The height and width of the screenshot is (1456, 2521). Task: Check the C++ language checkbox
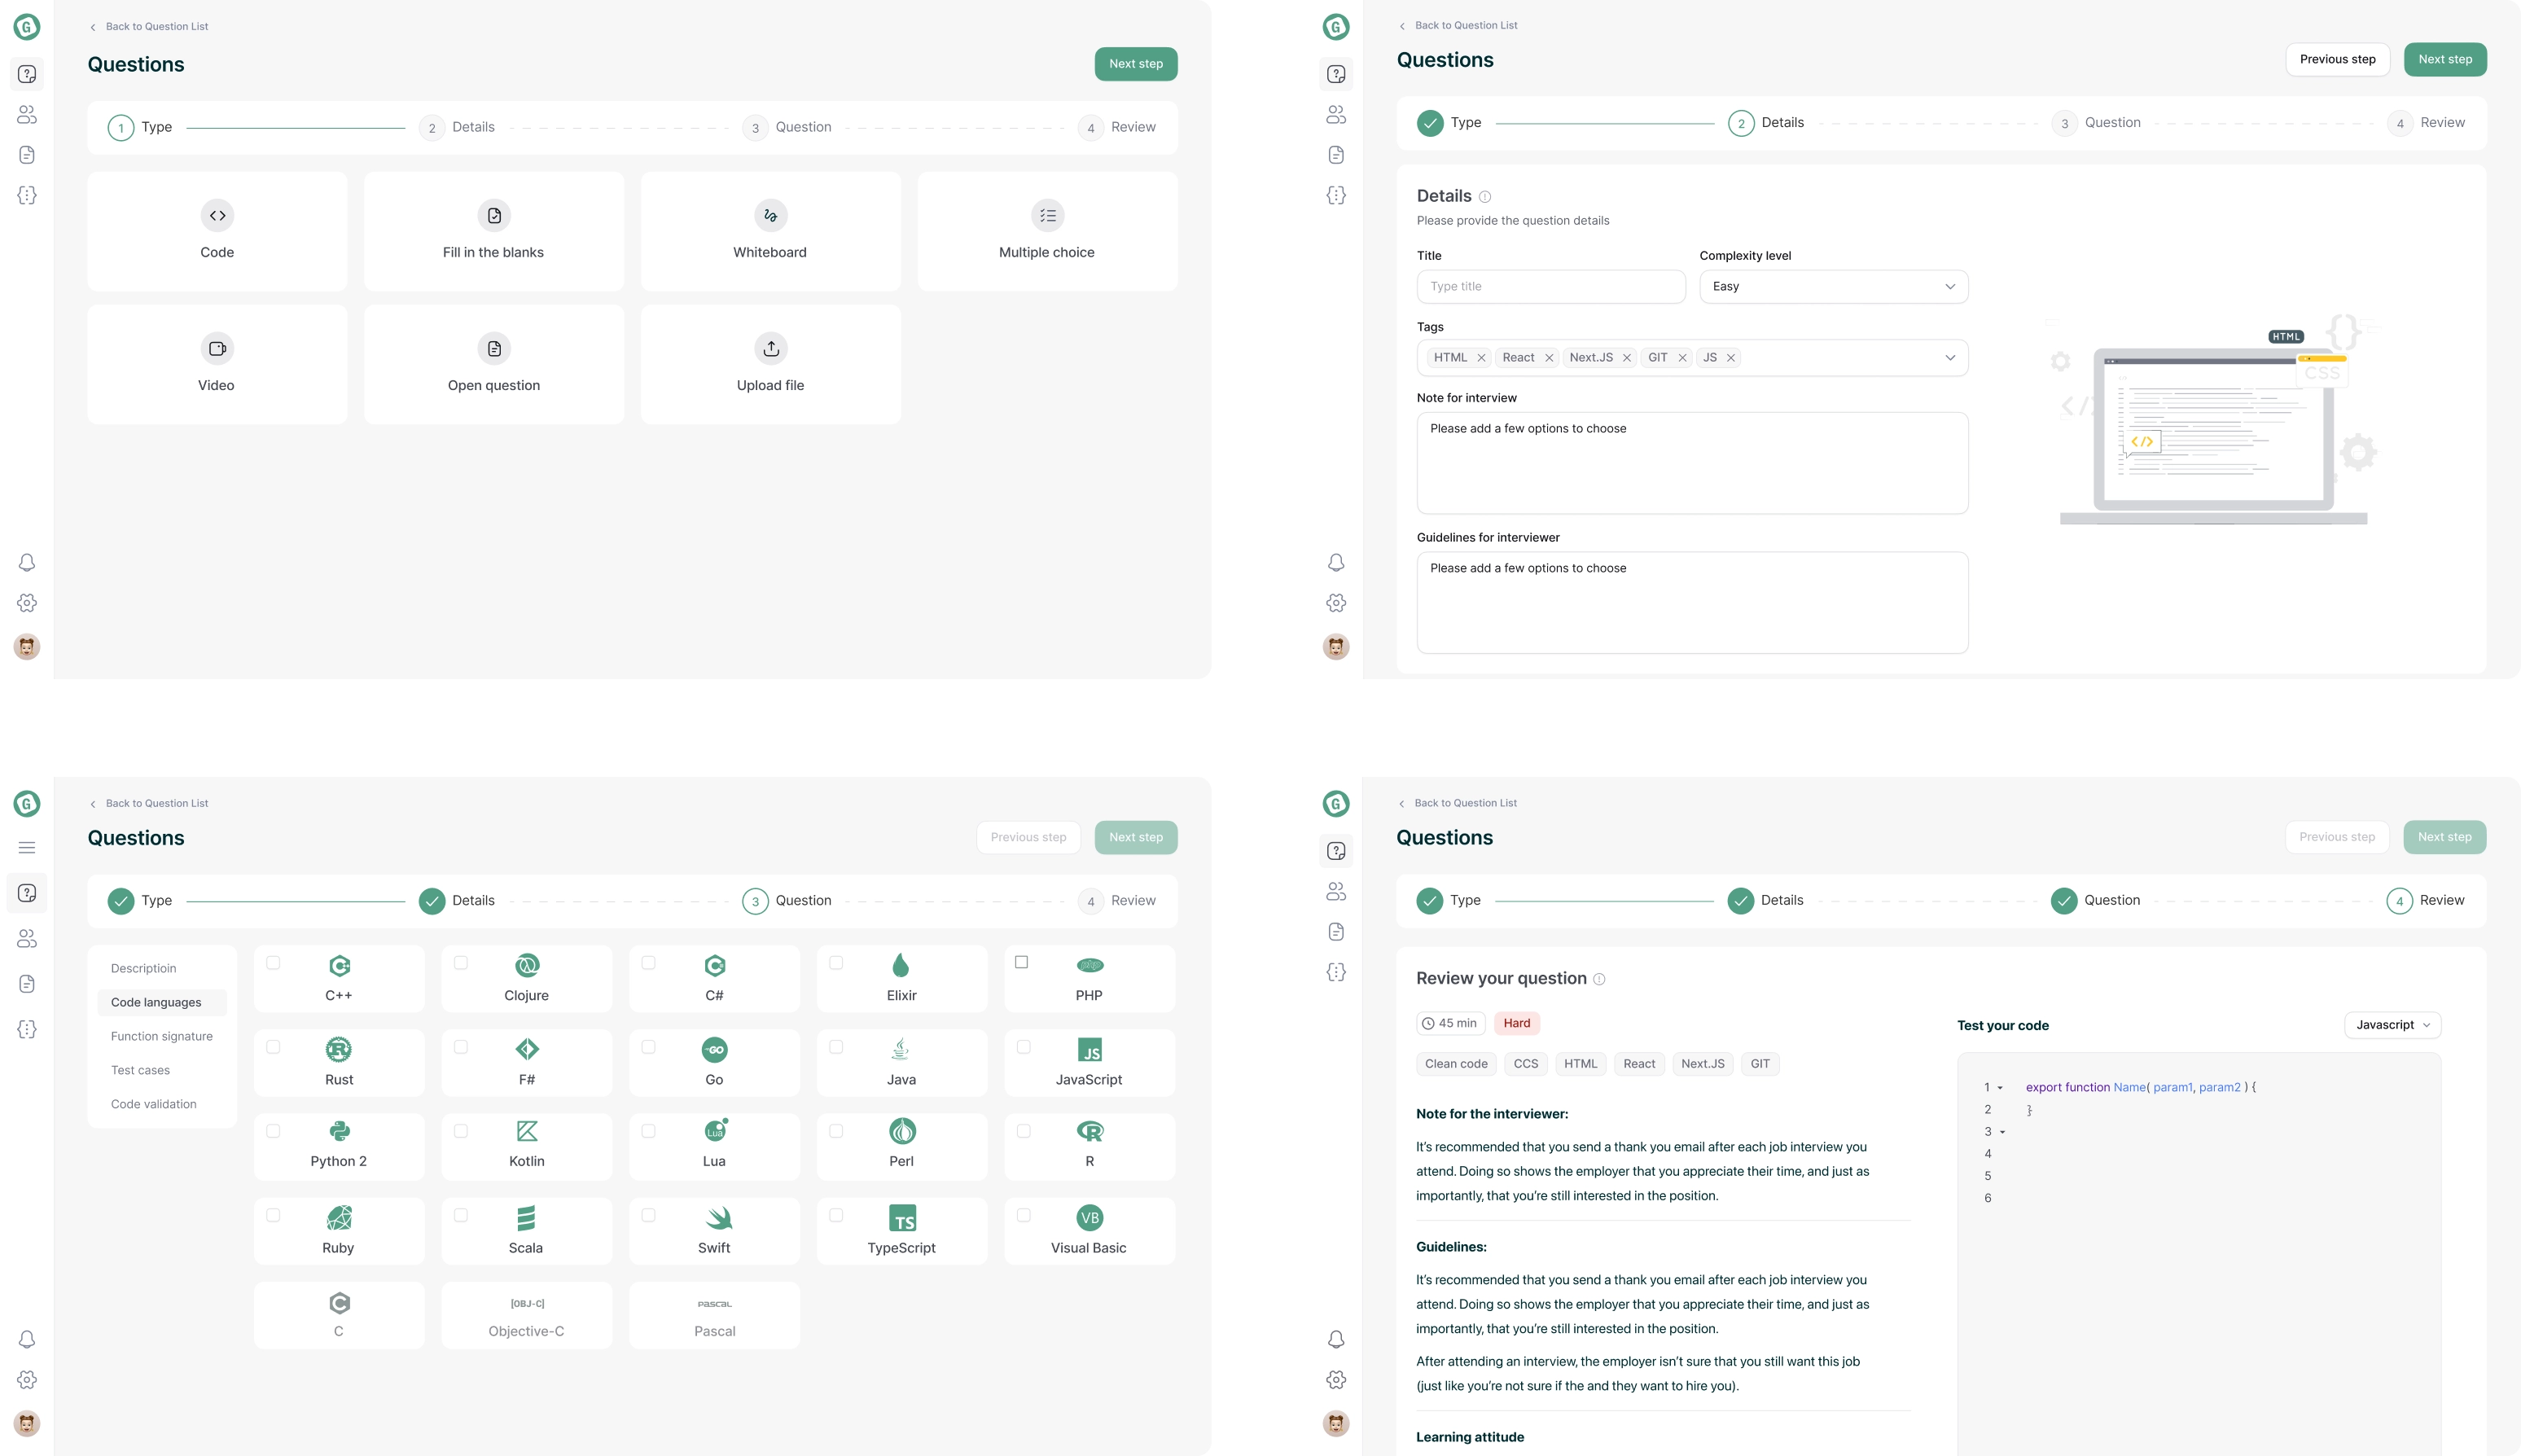(x=273, y=962)
